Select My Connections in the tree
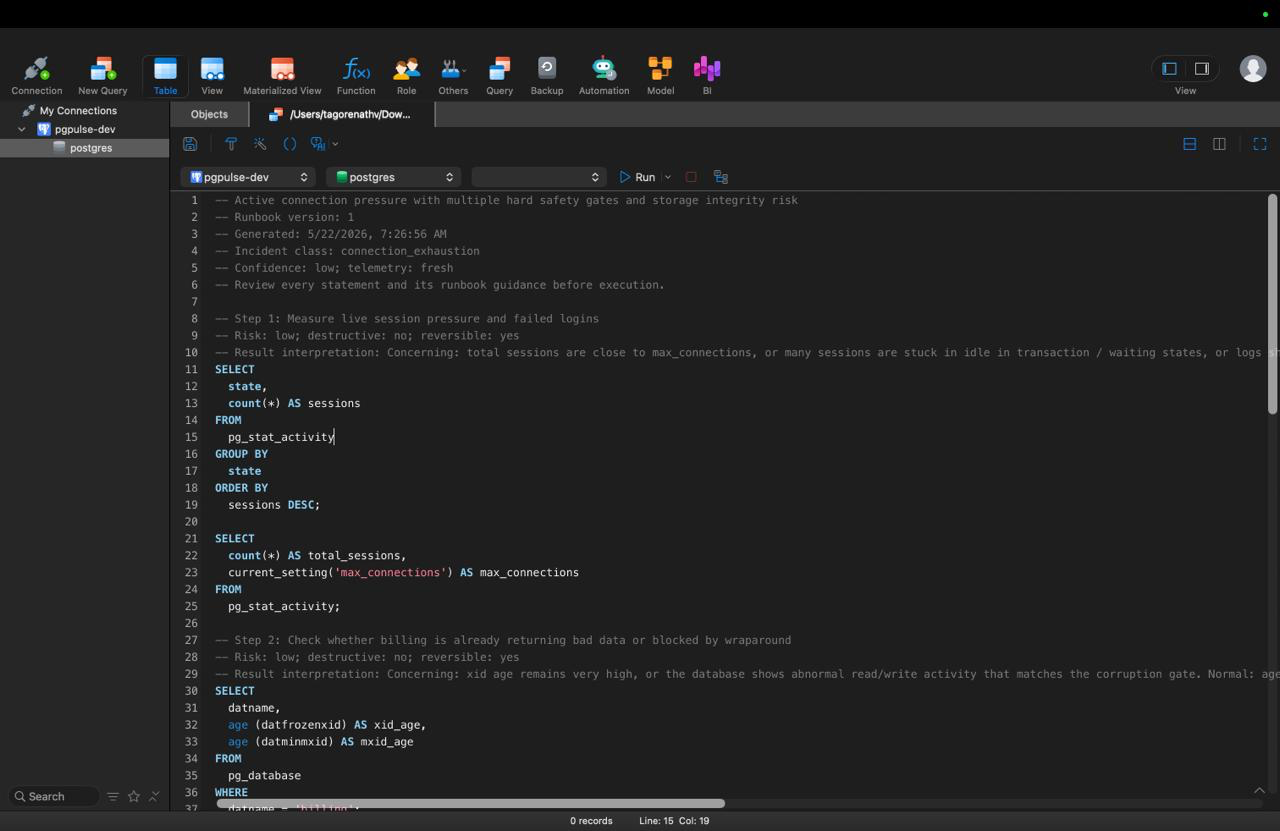This screenshot has width=1280, height=831. click(x=78, y=111)
